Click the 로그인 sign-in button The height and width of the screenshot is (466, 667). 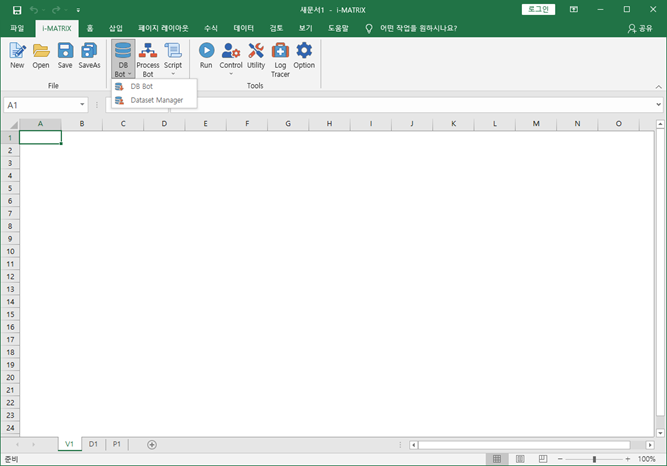pyautogui.click(x=538, y=9)
